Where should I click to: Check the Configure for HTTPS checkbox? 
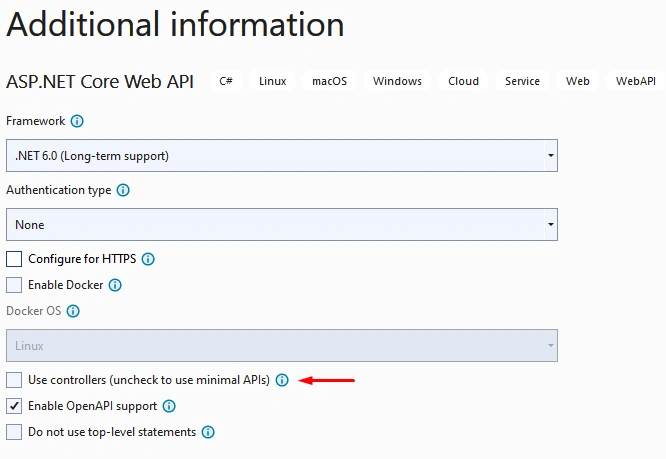coord(14,259)
